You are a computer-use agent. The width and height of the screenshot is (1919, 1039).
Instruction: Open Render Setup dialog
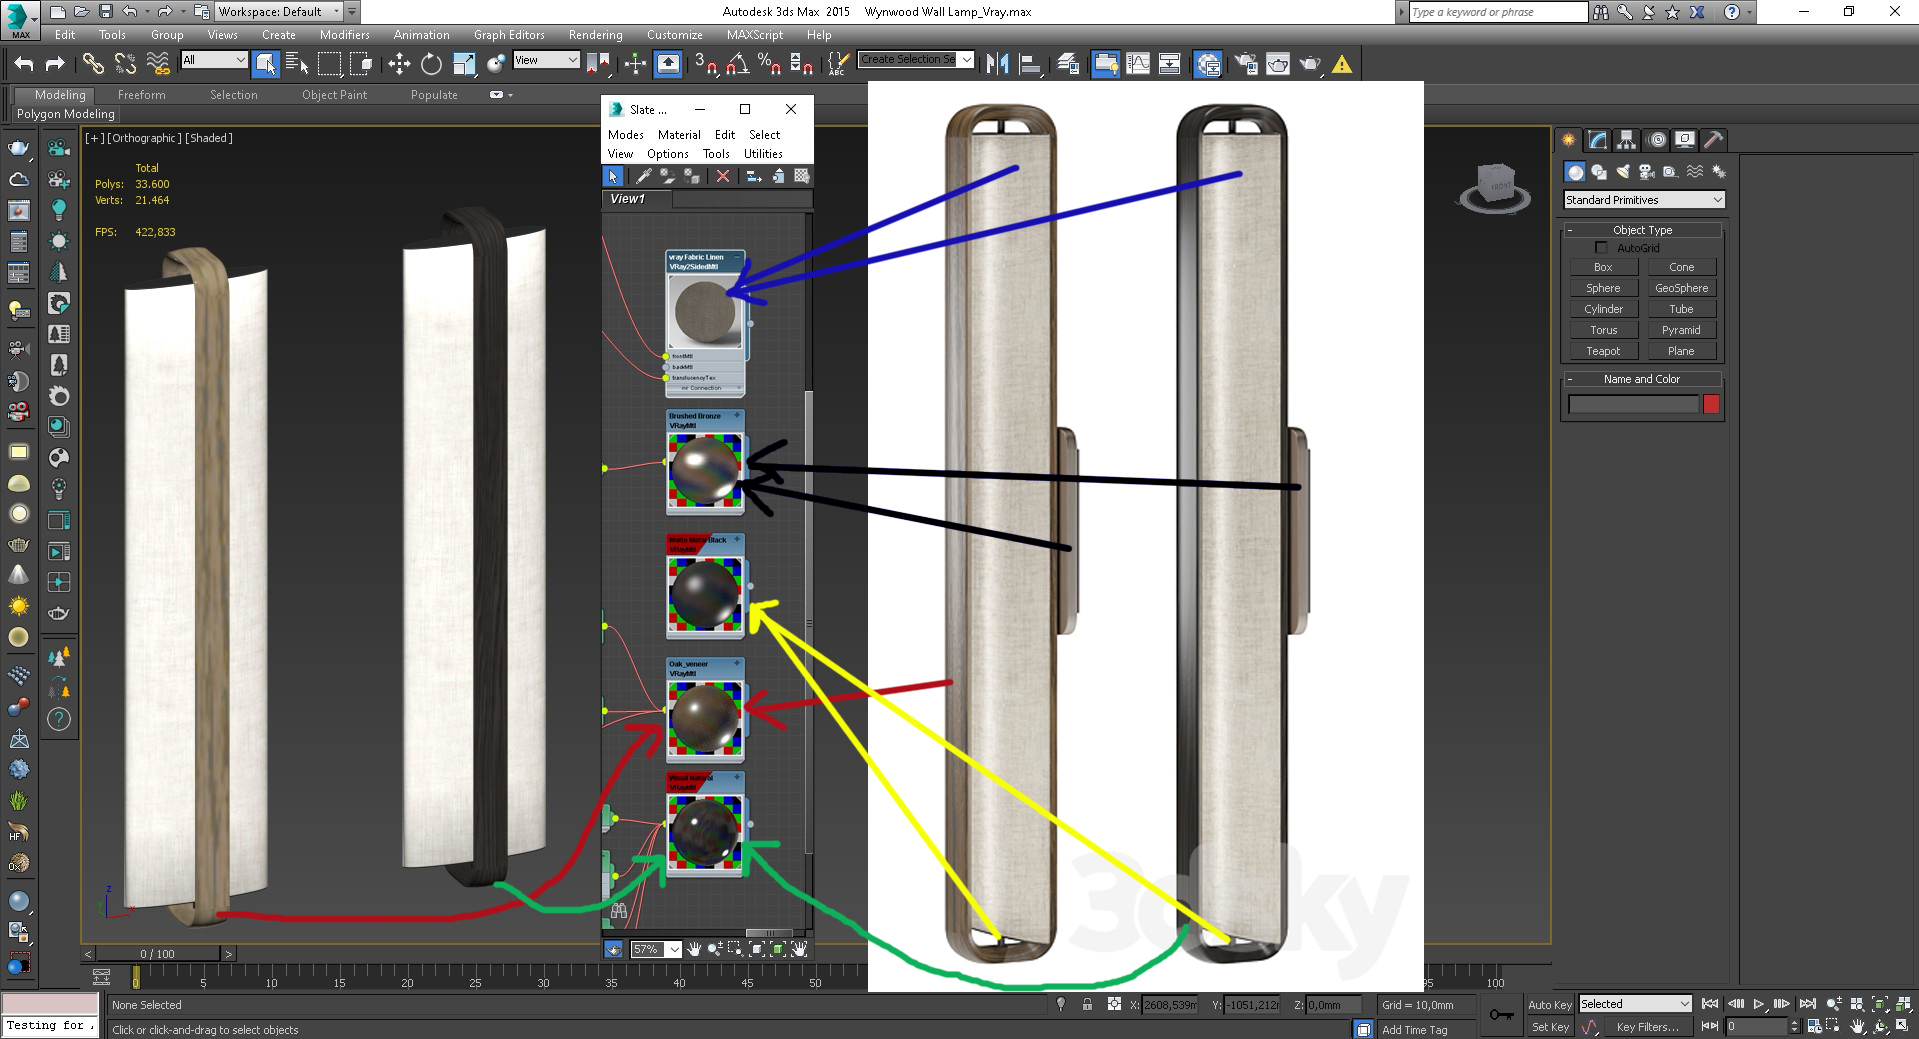point(1246,64)
